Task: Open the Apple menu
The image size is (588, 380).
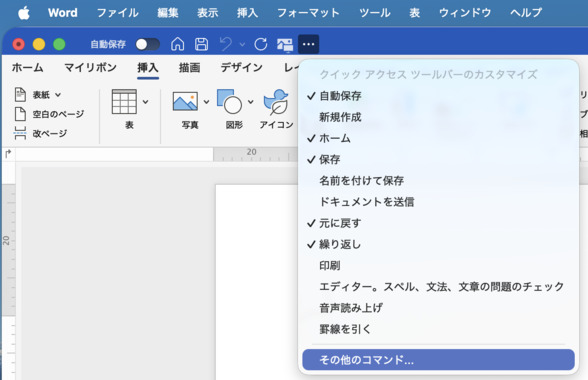Action: [x=24, y=13]
